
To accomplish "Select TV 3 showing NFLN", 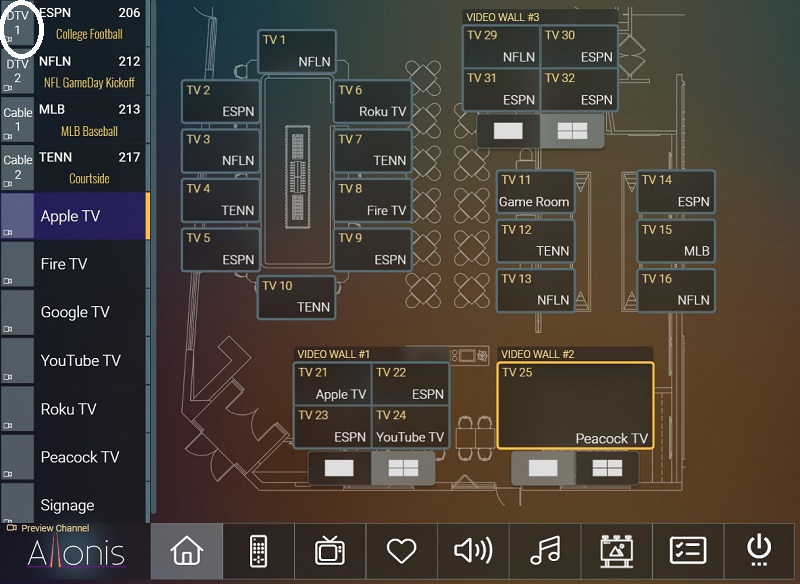I will point(220,150).
